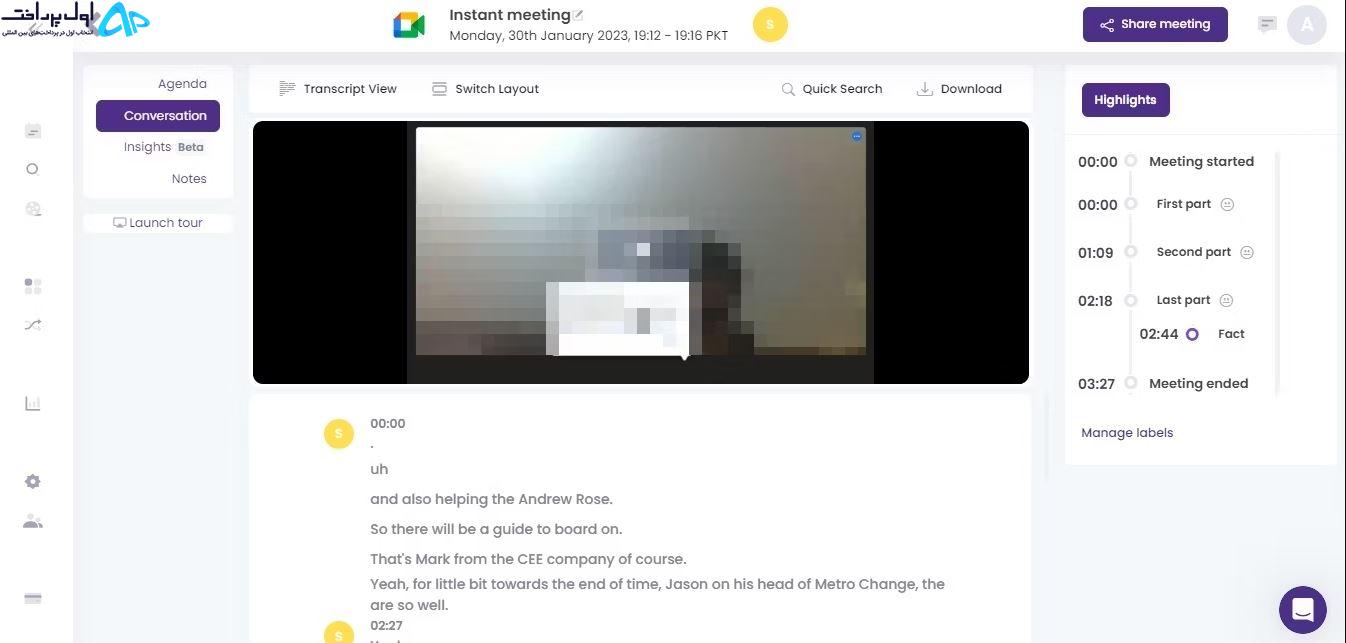Click Switch Layout
Screen dimensions: 1346x643
coord(485,89)
